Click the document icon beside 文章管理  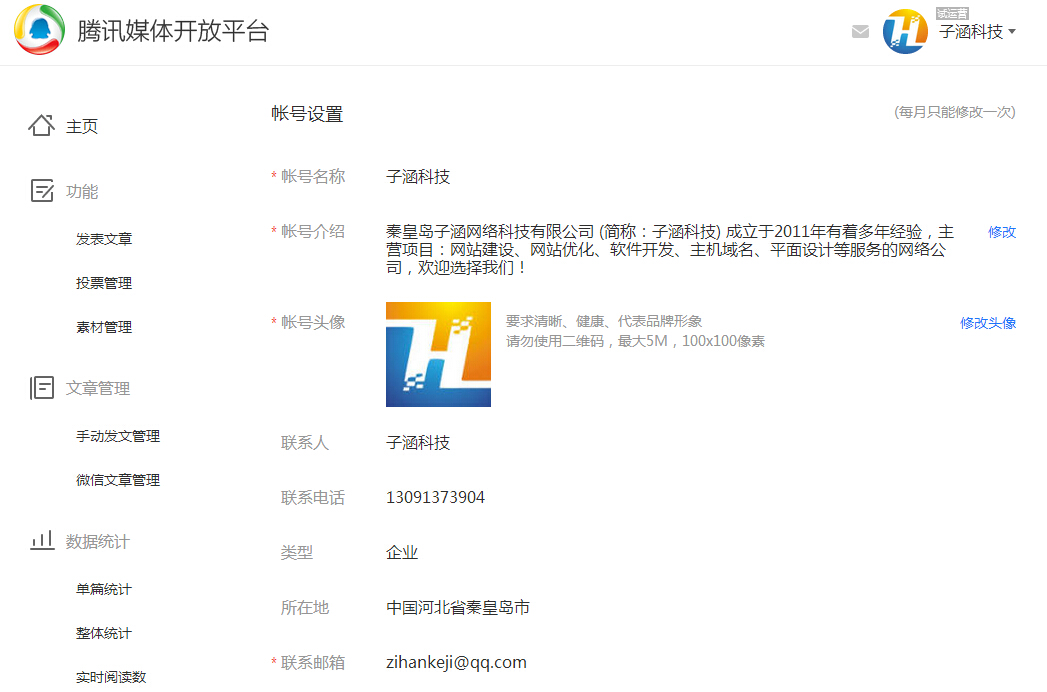(41, 388)
